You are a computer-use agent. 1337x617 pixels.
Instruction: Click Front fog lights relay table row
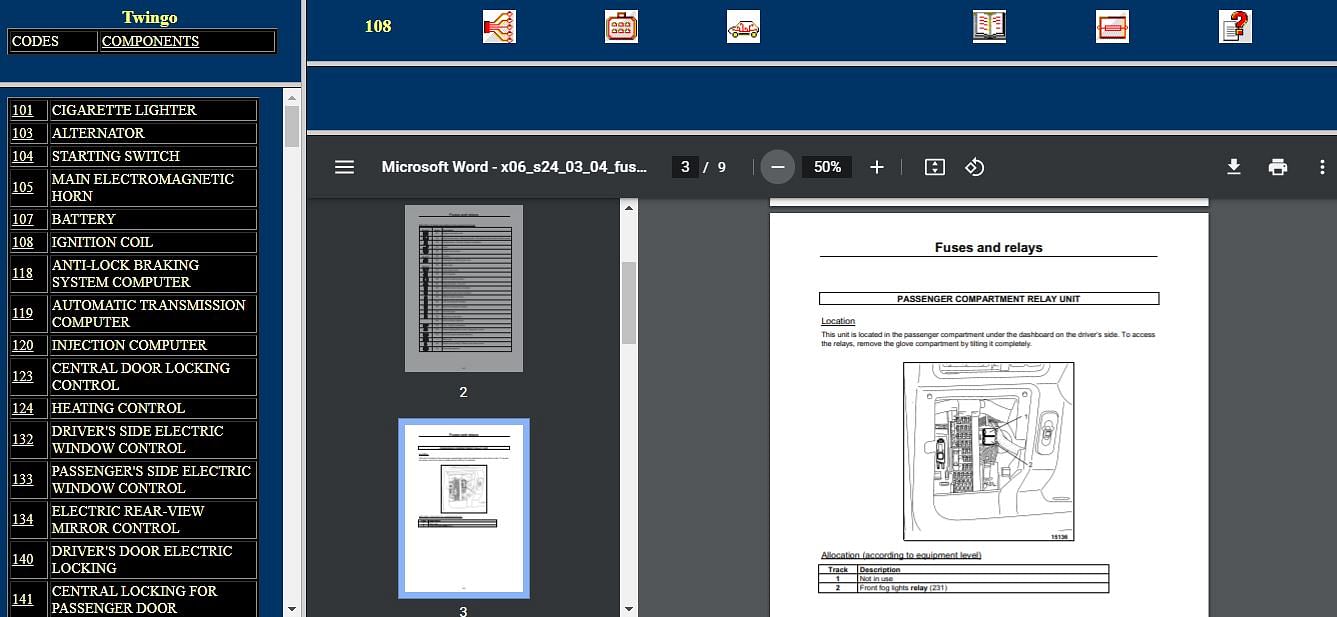point(964,588)
